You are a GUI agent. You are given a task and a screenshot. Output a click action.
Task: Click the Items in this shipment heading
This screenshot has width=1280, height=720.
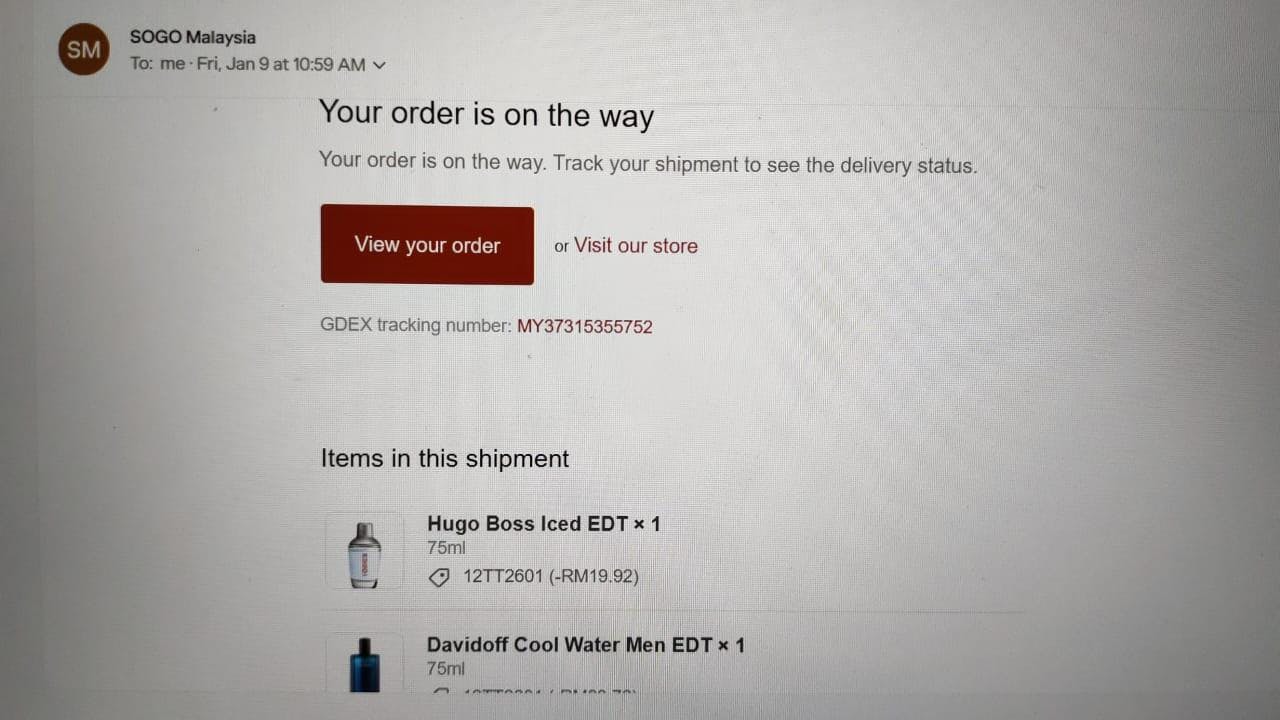point(445,459)
